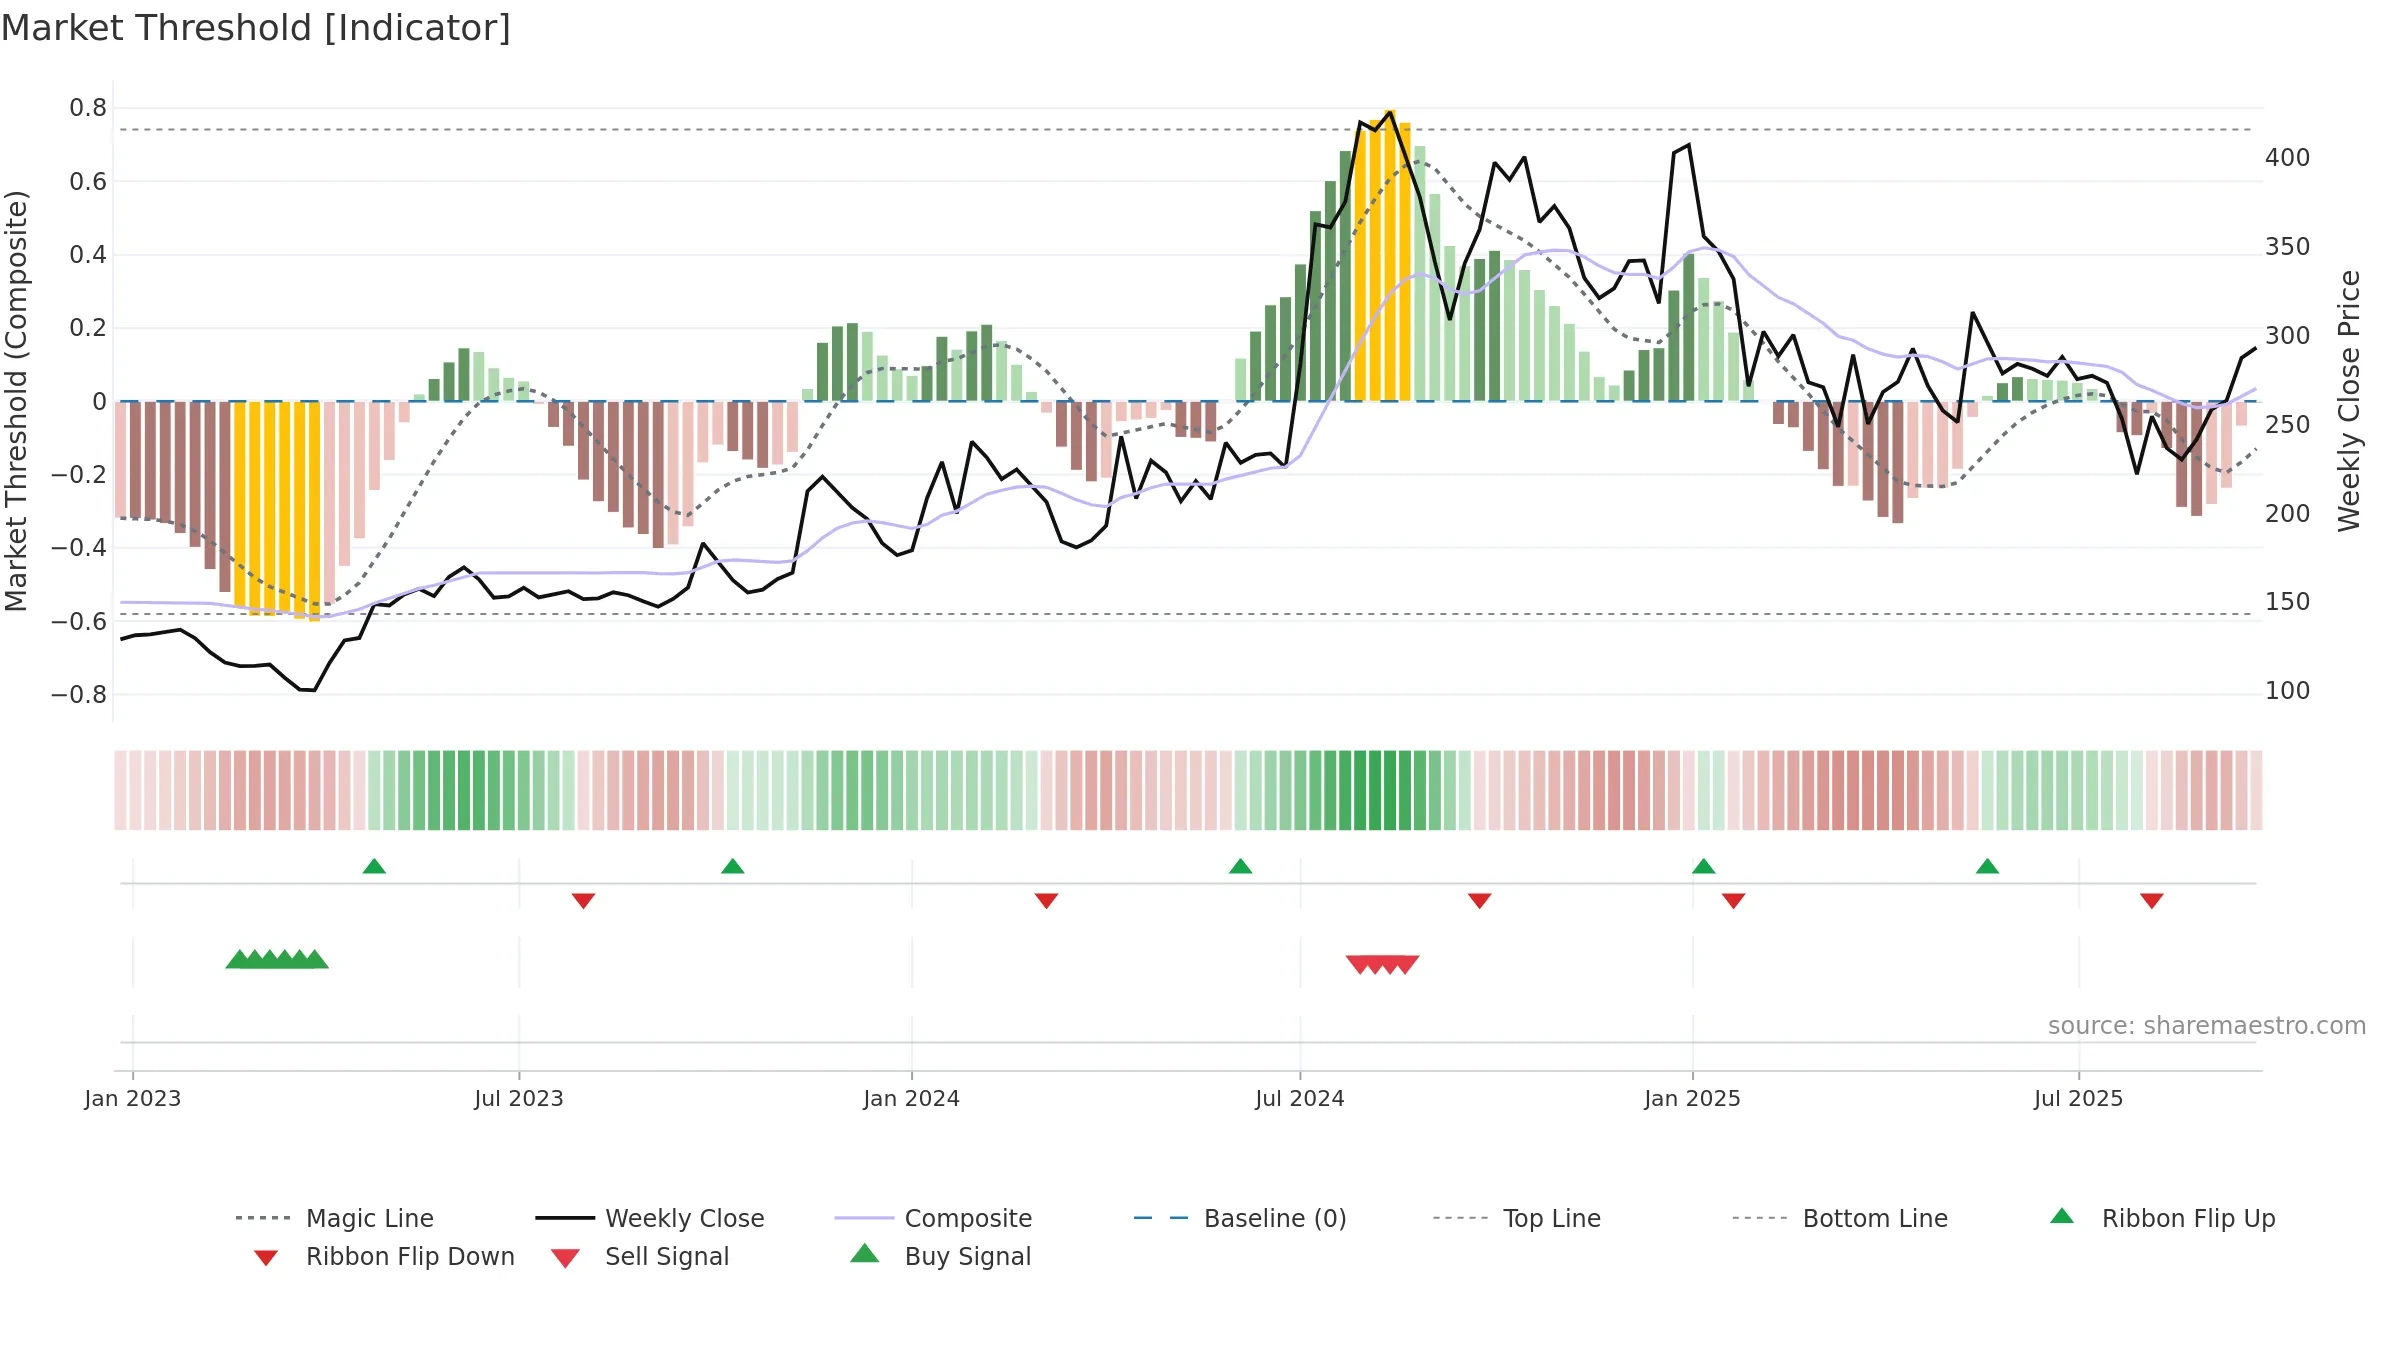Click the 300 price axis tick
The height and width of the screenshot is (1350, 2400).
pyautogui.click(x=2288, y=336)
